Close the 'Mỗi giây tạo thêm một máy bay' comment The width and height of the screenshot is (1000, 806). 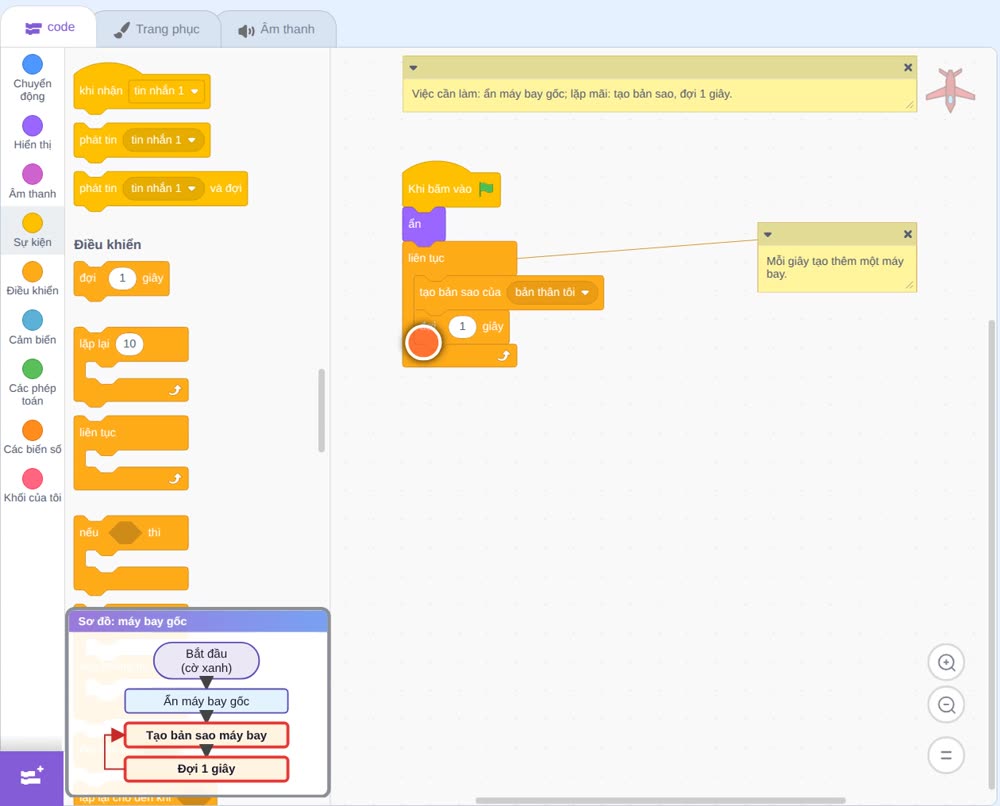pyautogui.click(x=908, y=234)
